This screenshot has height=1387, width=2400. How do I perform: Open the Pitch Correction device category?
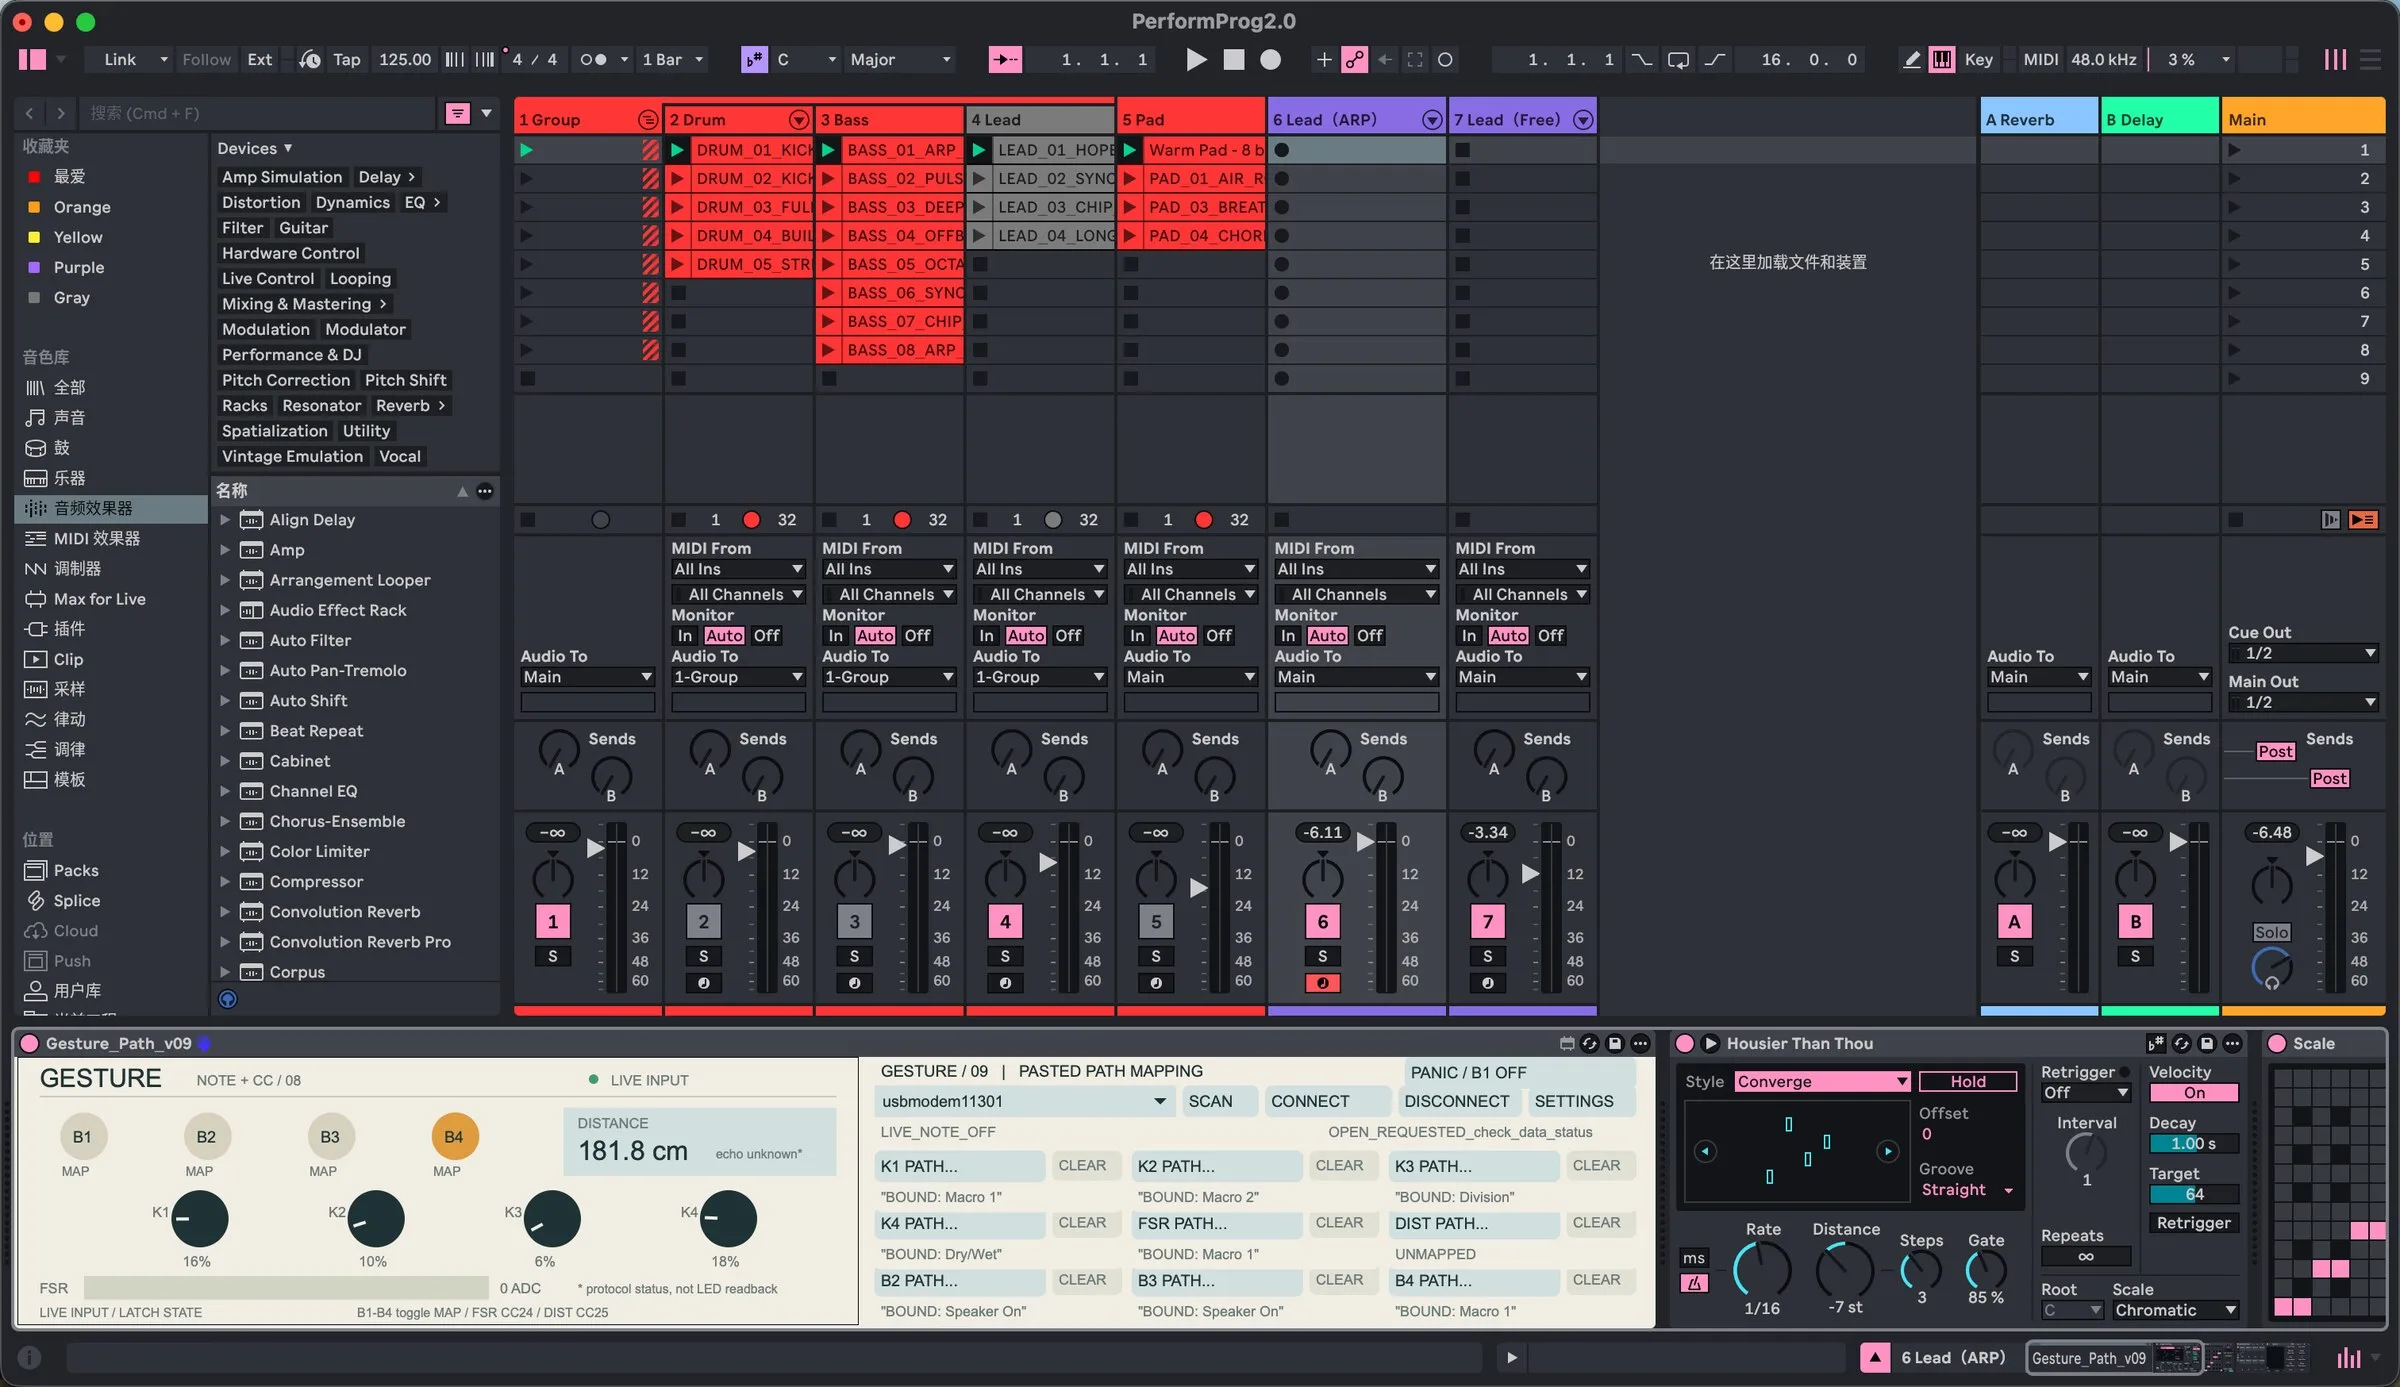click(286, 380)
